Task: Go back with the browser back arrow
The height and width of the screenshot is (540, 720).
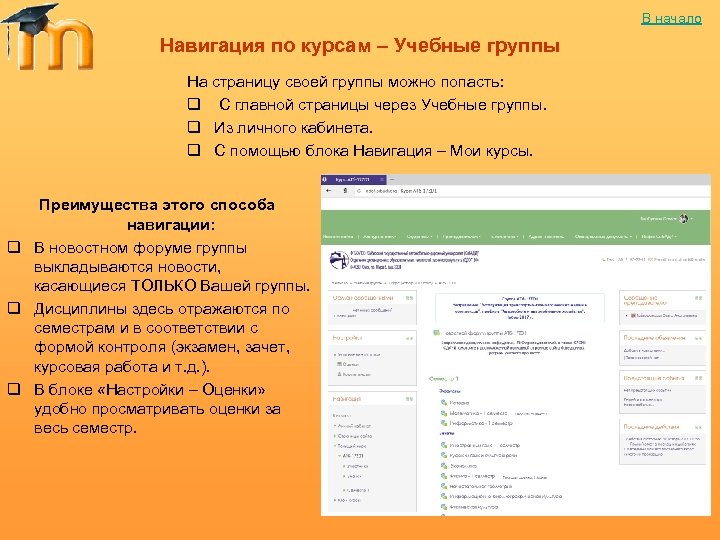Action: [x=328, y=191]
